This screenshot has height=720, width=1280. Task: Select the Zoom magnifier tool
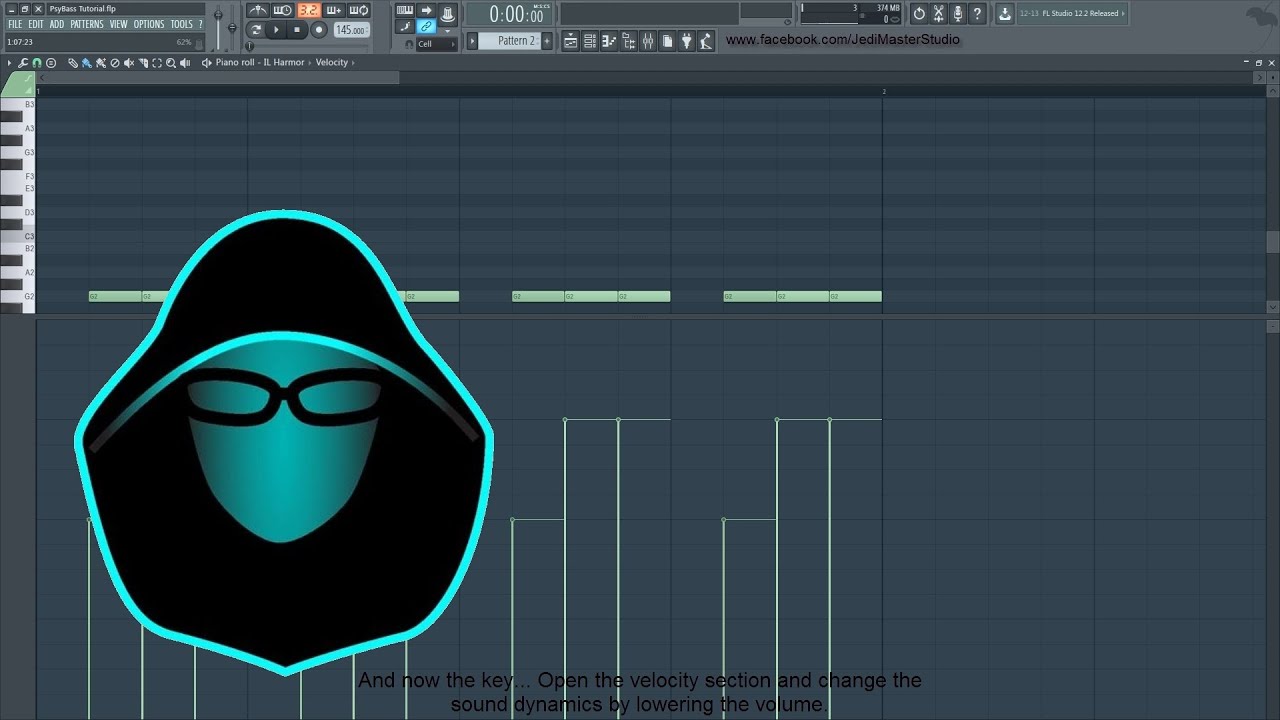point(171,63)
